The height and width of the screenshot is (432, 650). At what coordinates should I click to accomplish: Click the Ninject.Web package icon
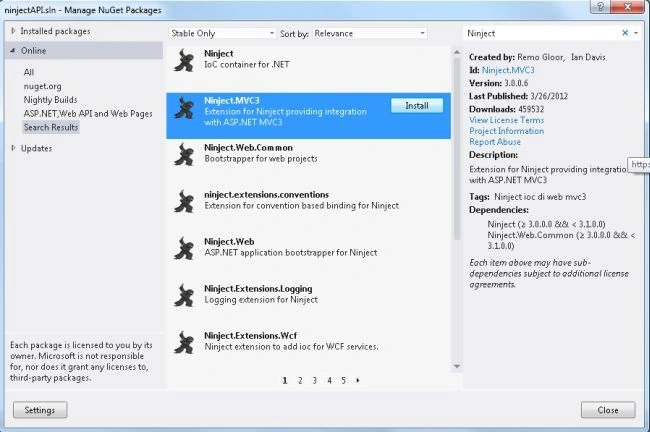(184, 248)
